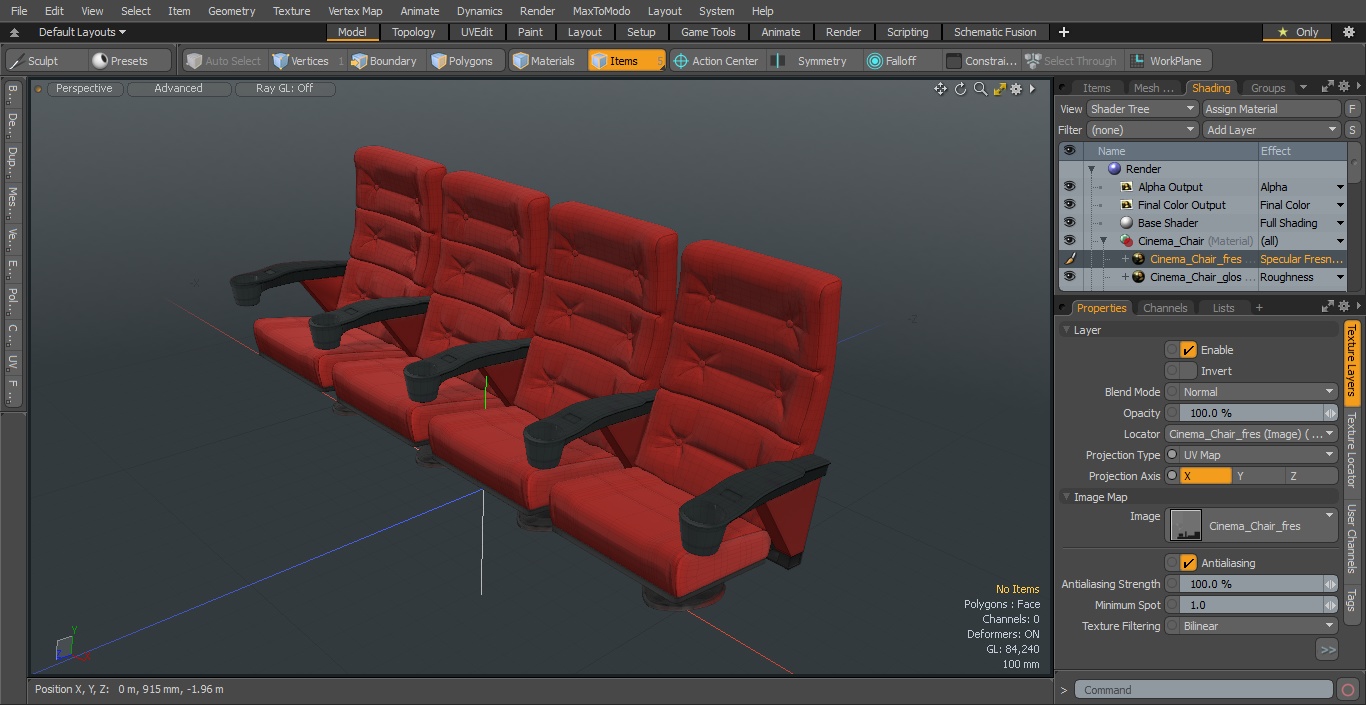
Task: Open the Default Layouts selector
Action: tap(81, 32)
